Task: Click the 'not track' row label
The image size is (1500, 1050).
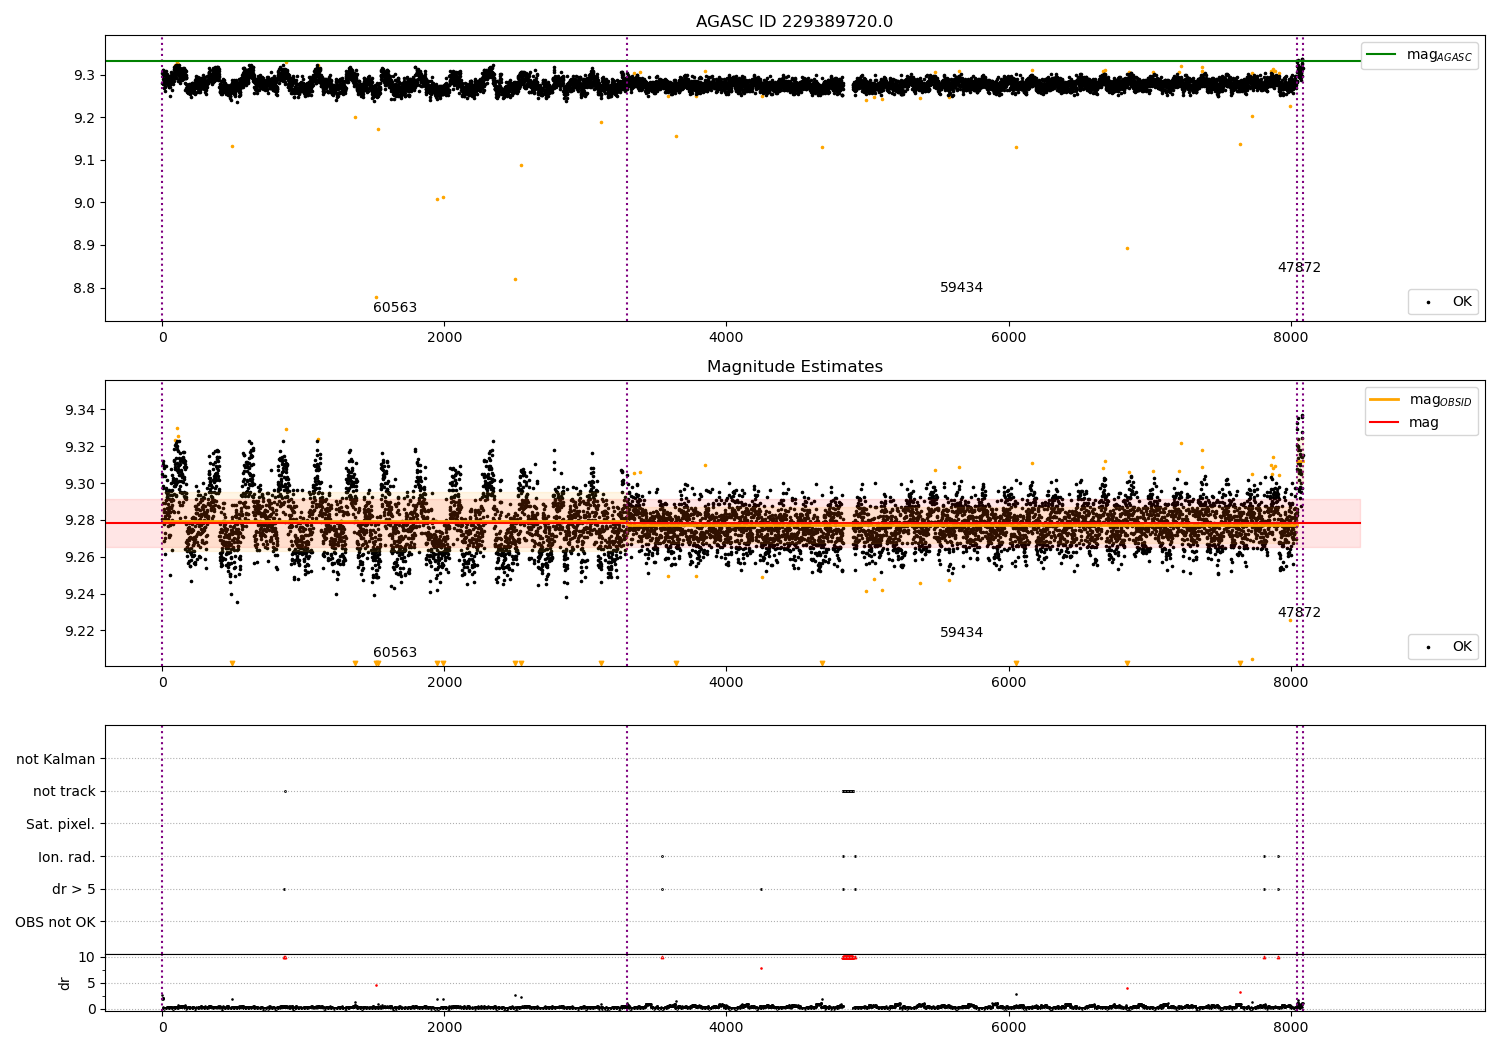Action: click(64, 792)
